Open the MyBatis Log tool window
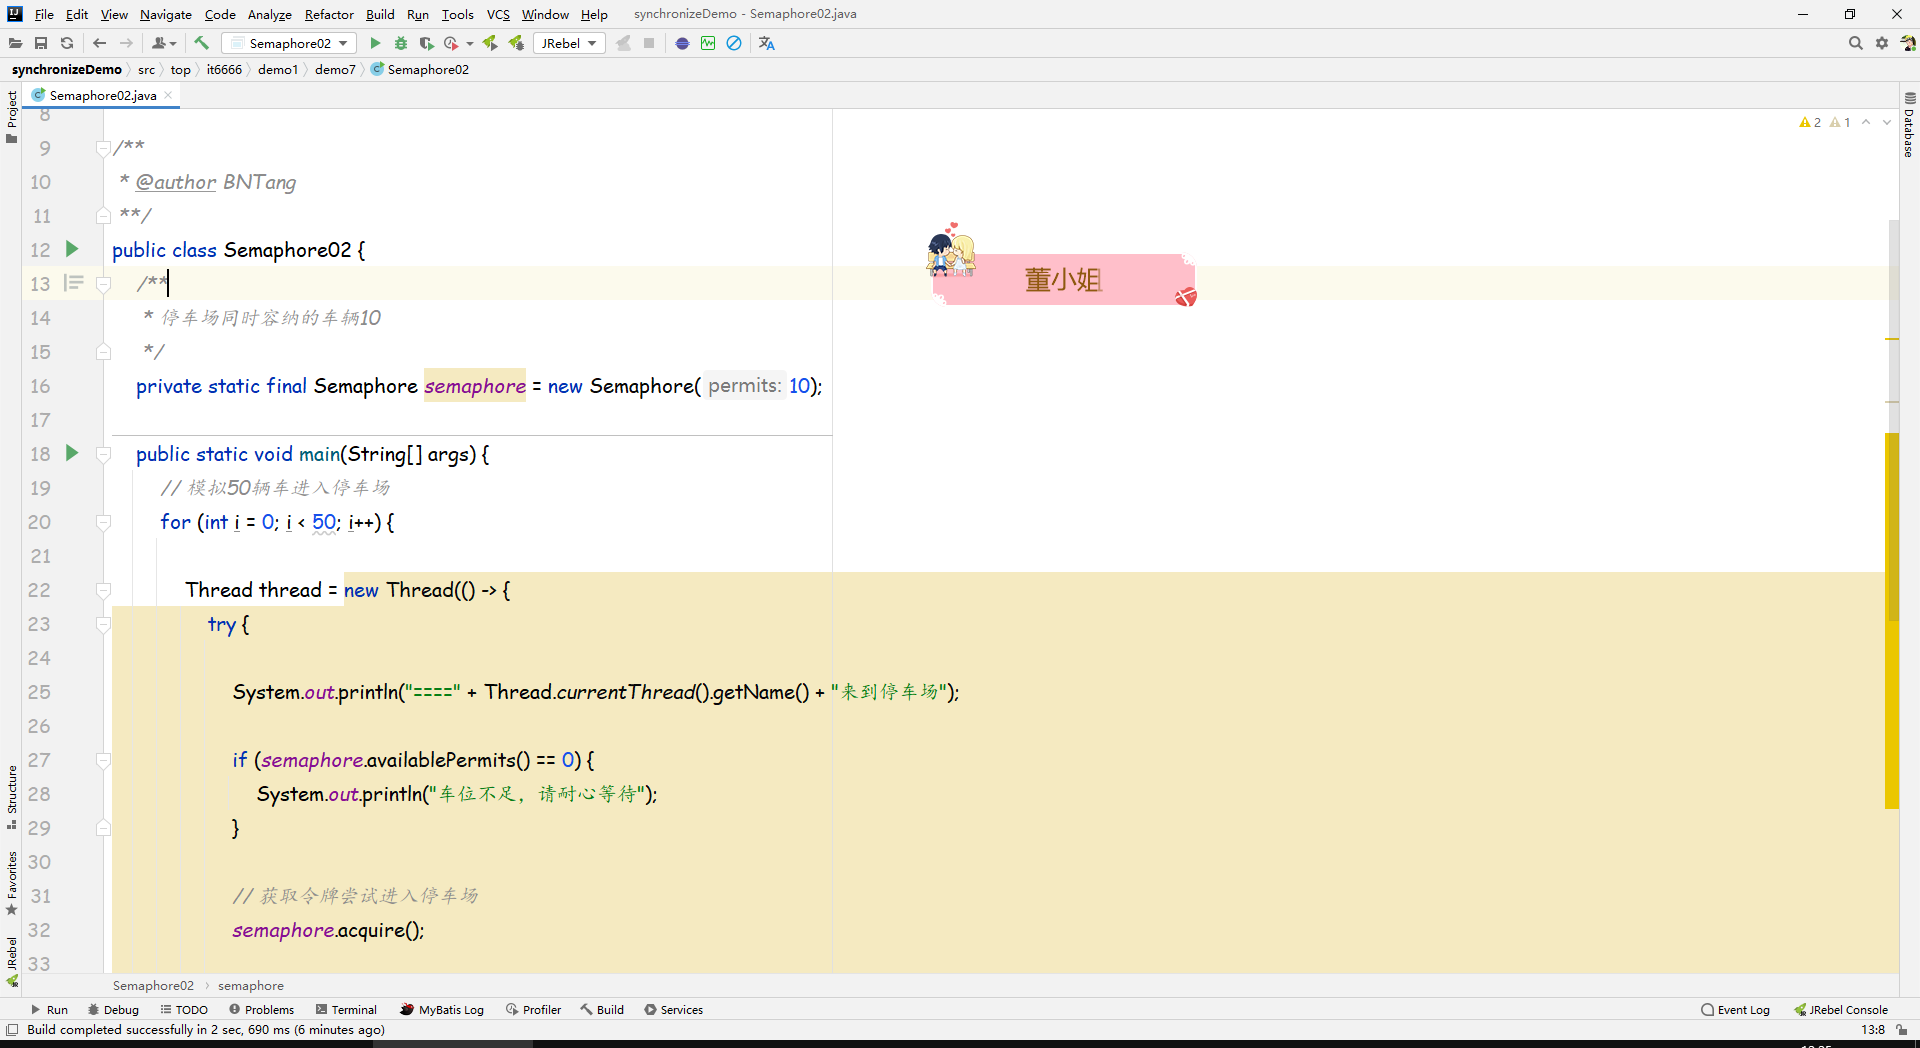The width and height of the screenshot is (1920, 1048). (442, 1010)
